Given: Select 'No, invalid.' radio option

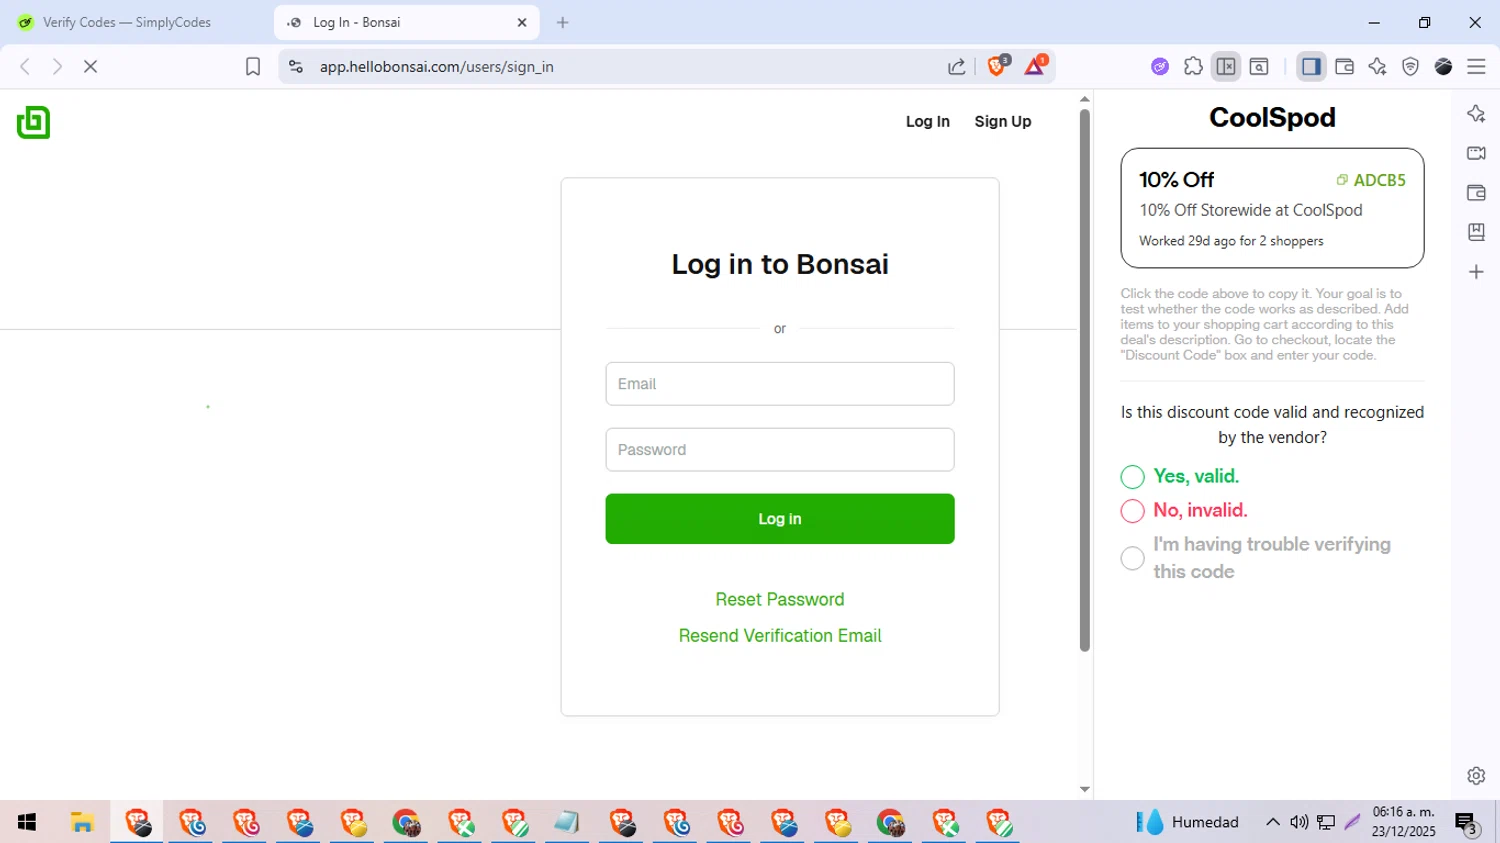Looking at the screenshot, I should (1132, 511).
